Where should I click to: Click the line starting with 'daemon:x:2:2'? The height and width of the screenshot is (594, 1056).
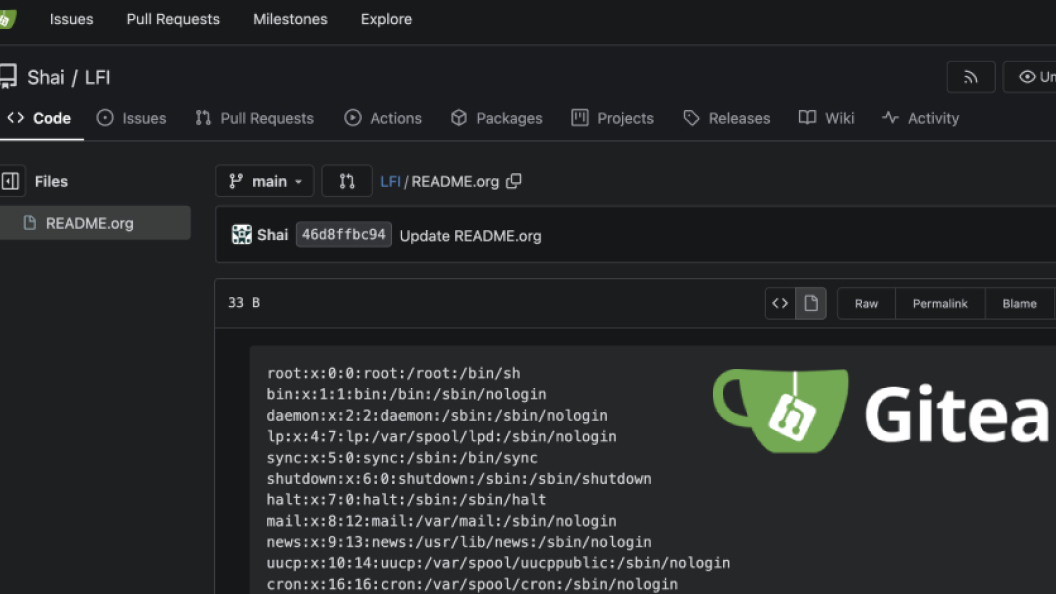click(x=437, y=416)
